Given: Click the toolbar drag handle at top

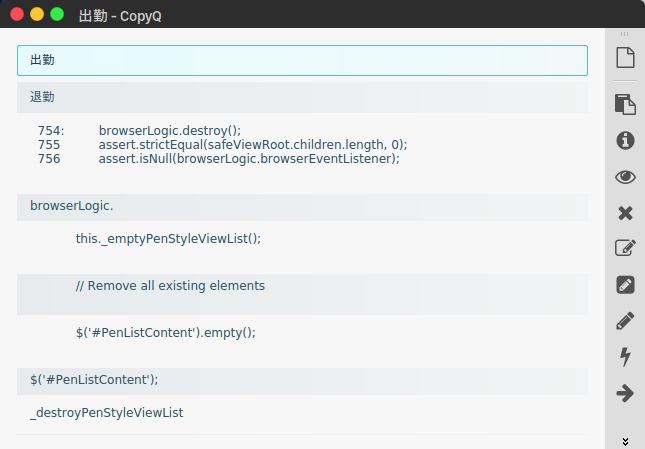Looking at the screenshot, I should [x=625, y=35].
